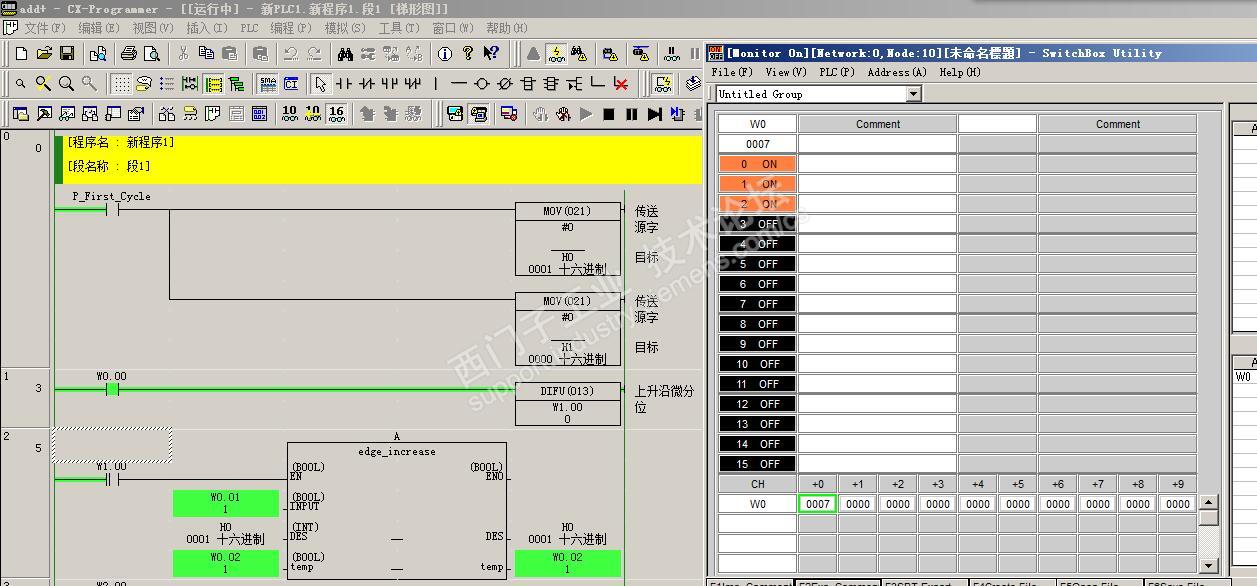Screen dimensions: 1257x586
Task: Stop simulation with square stop icon
Action: point(609,114)
